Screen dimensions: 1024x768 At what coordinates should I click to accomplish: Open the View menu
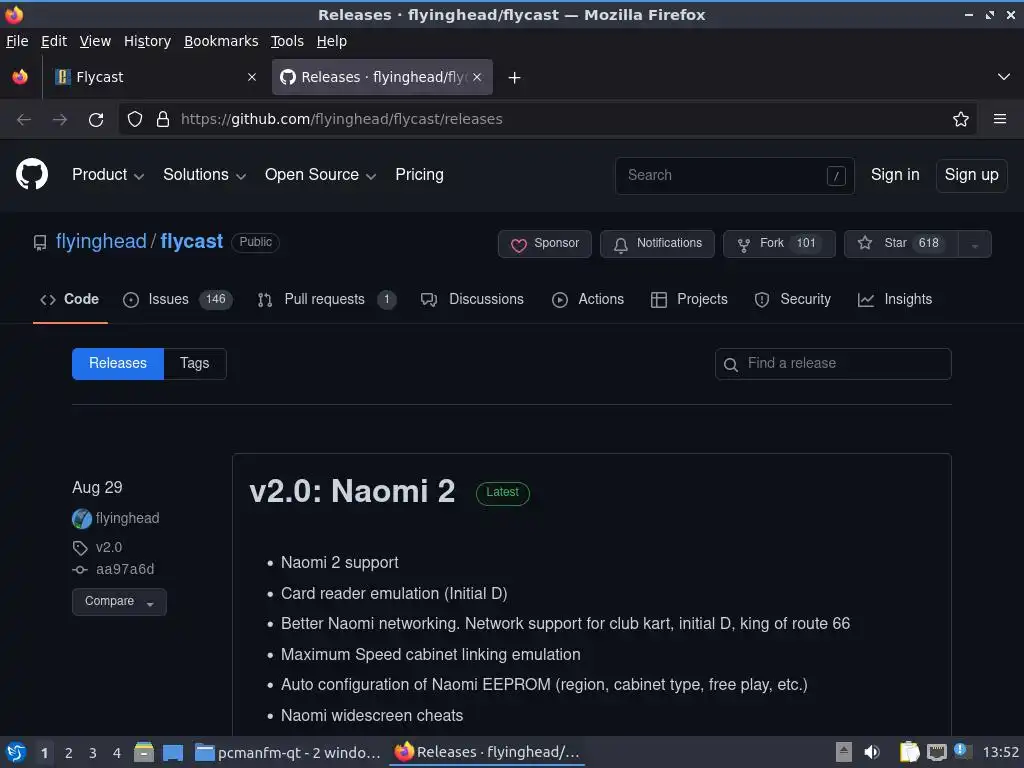[95, 41]
